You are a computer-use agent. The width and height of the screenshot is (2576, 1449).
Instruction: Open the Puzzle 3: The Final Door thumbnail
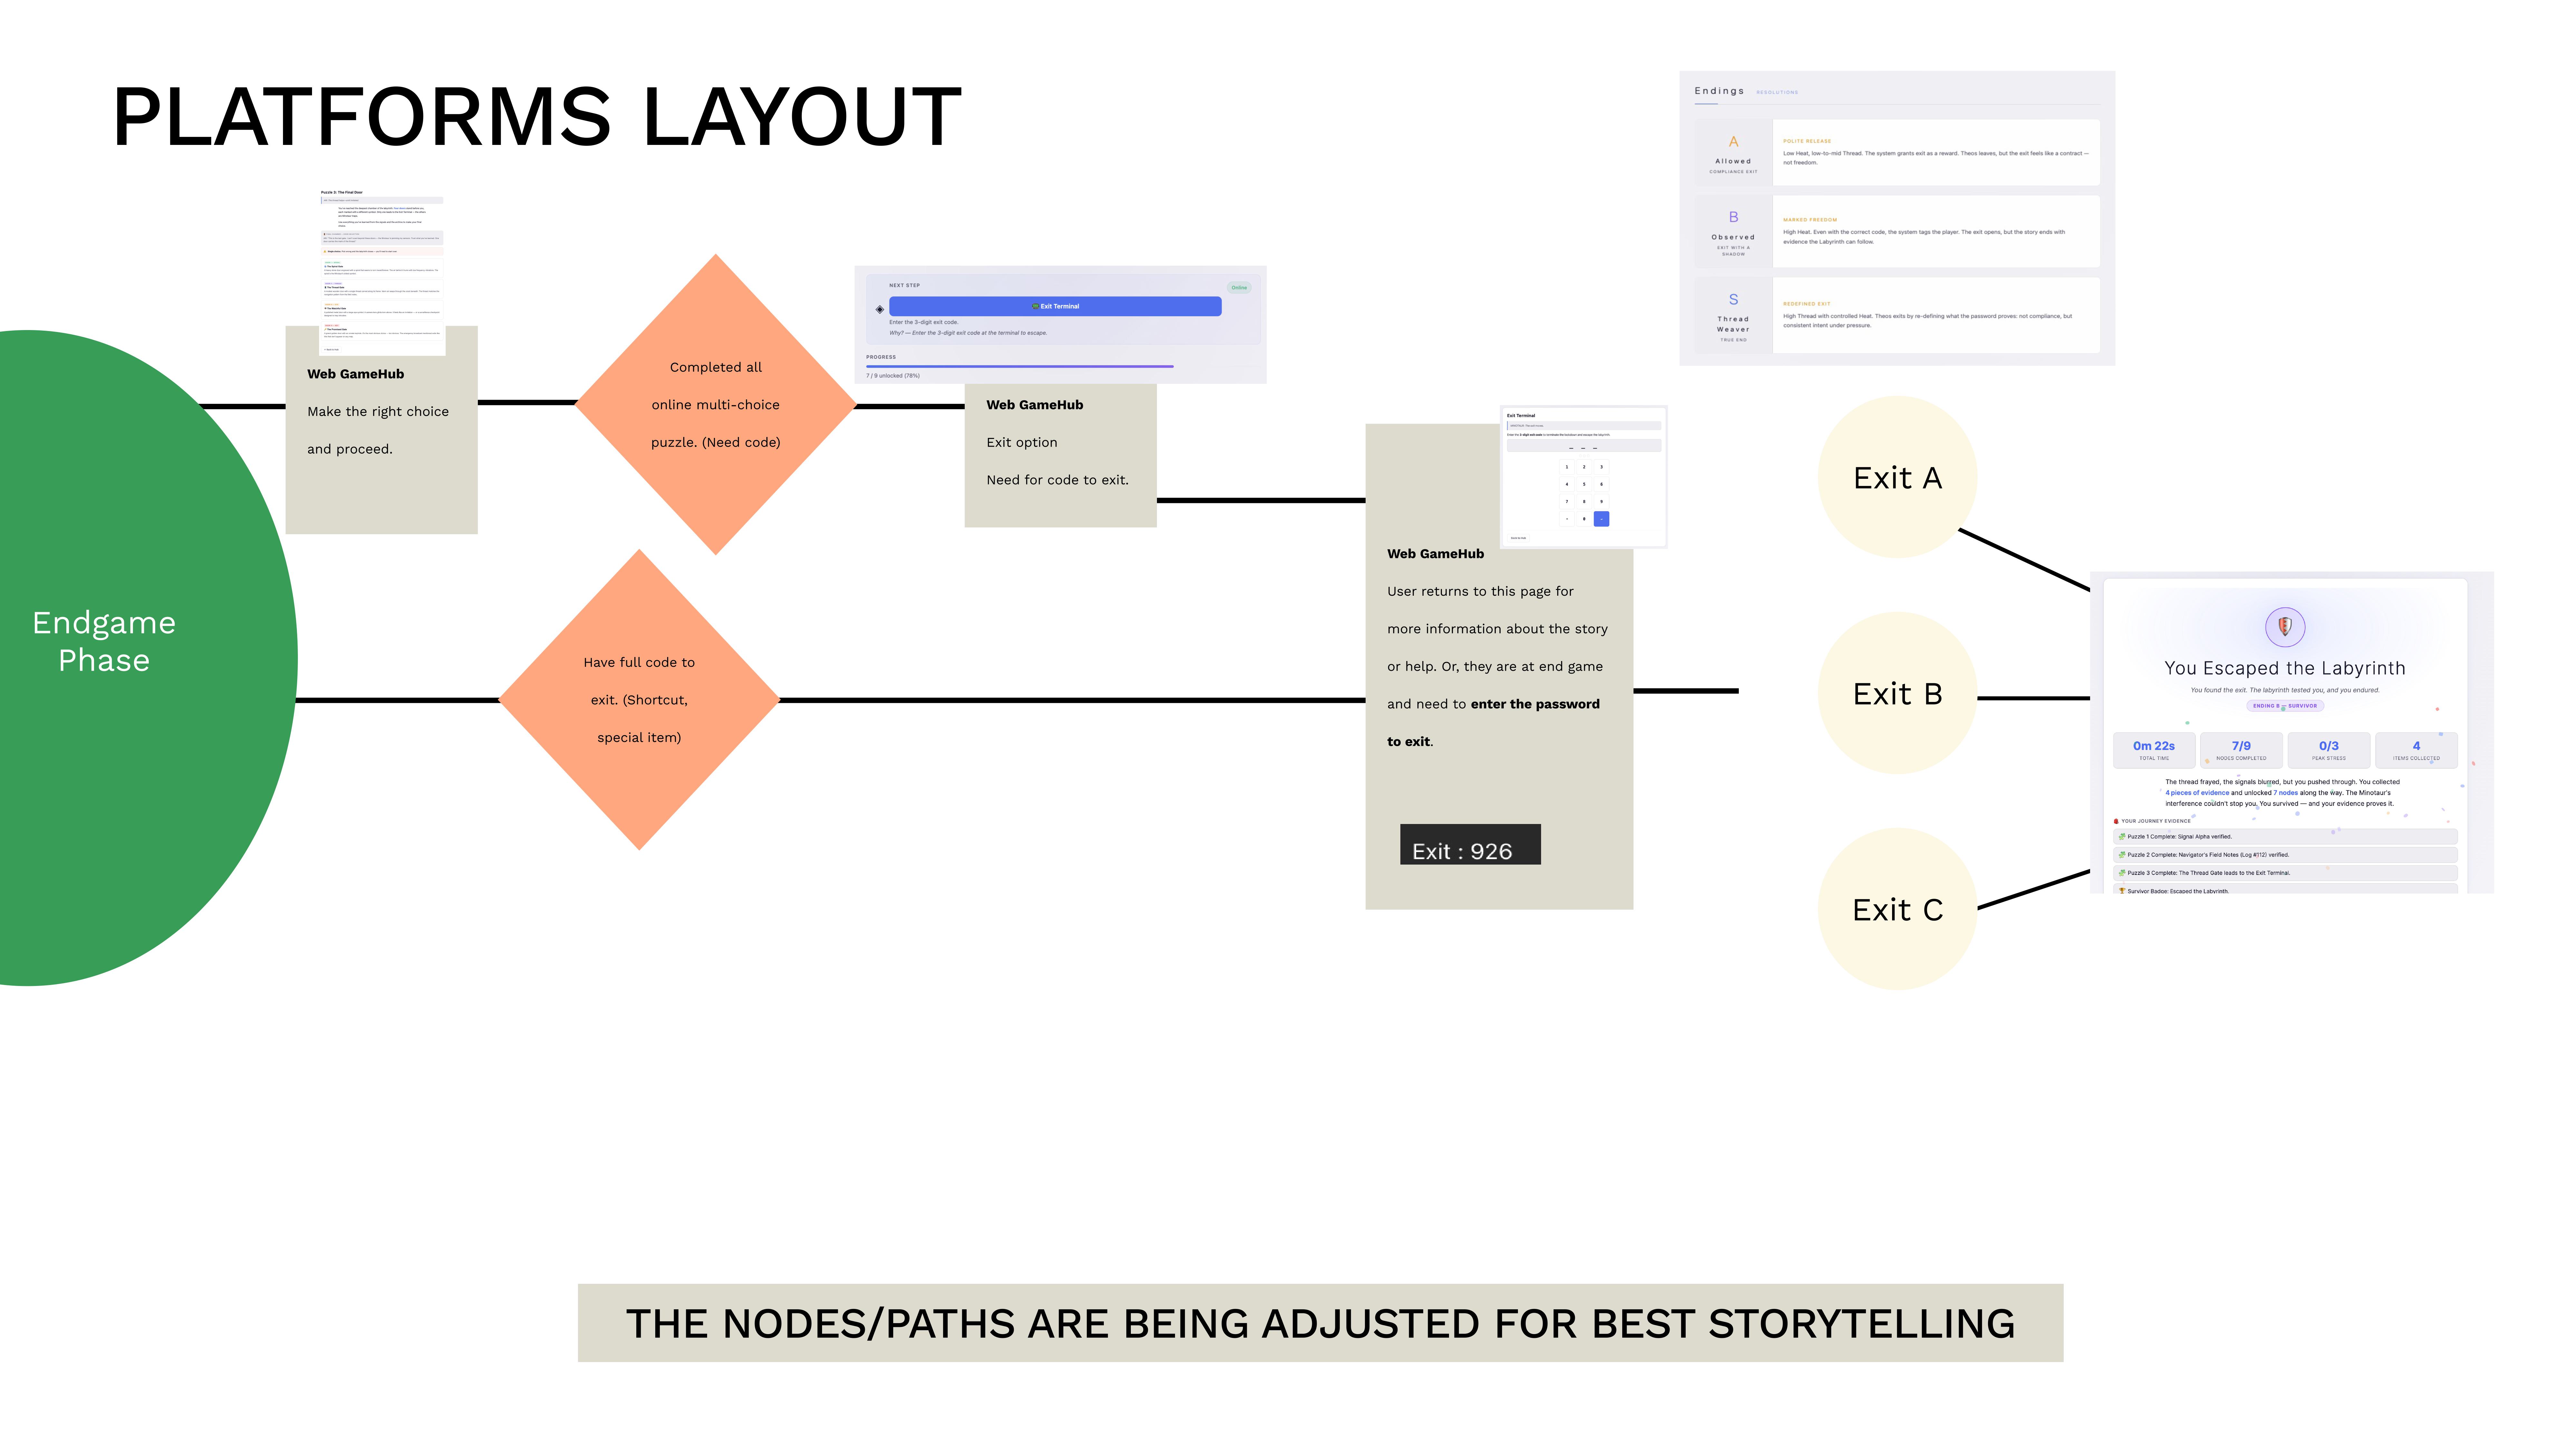[x=382, y=271]
